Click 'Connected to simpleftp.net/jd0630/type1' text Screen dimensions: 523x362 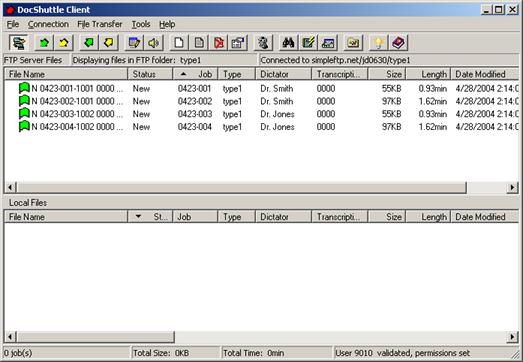[335, 60]
